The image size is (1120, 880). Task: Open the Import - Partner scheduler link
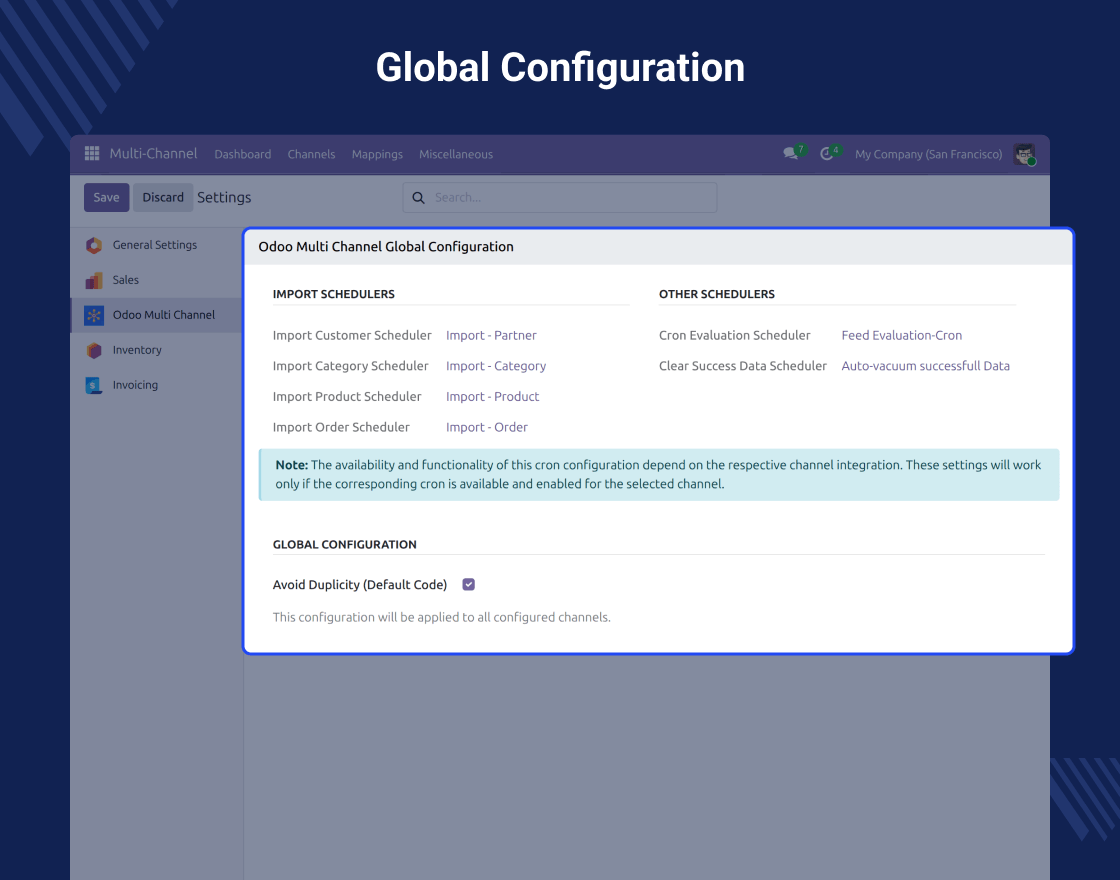coord(491,335)
